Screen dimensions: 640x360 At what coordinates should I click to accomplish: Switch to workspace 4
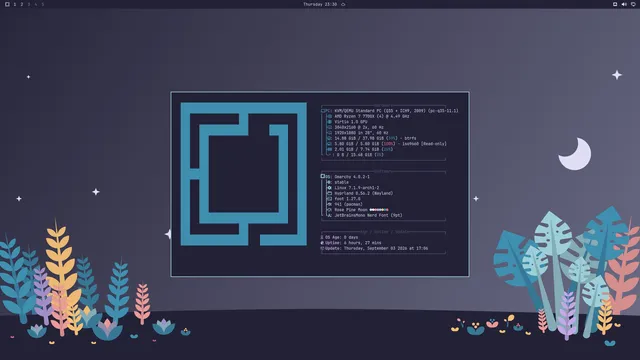36,4
